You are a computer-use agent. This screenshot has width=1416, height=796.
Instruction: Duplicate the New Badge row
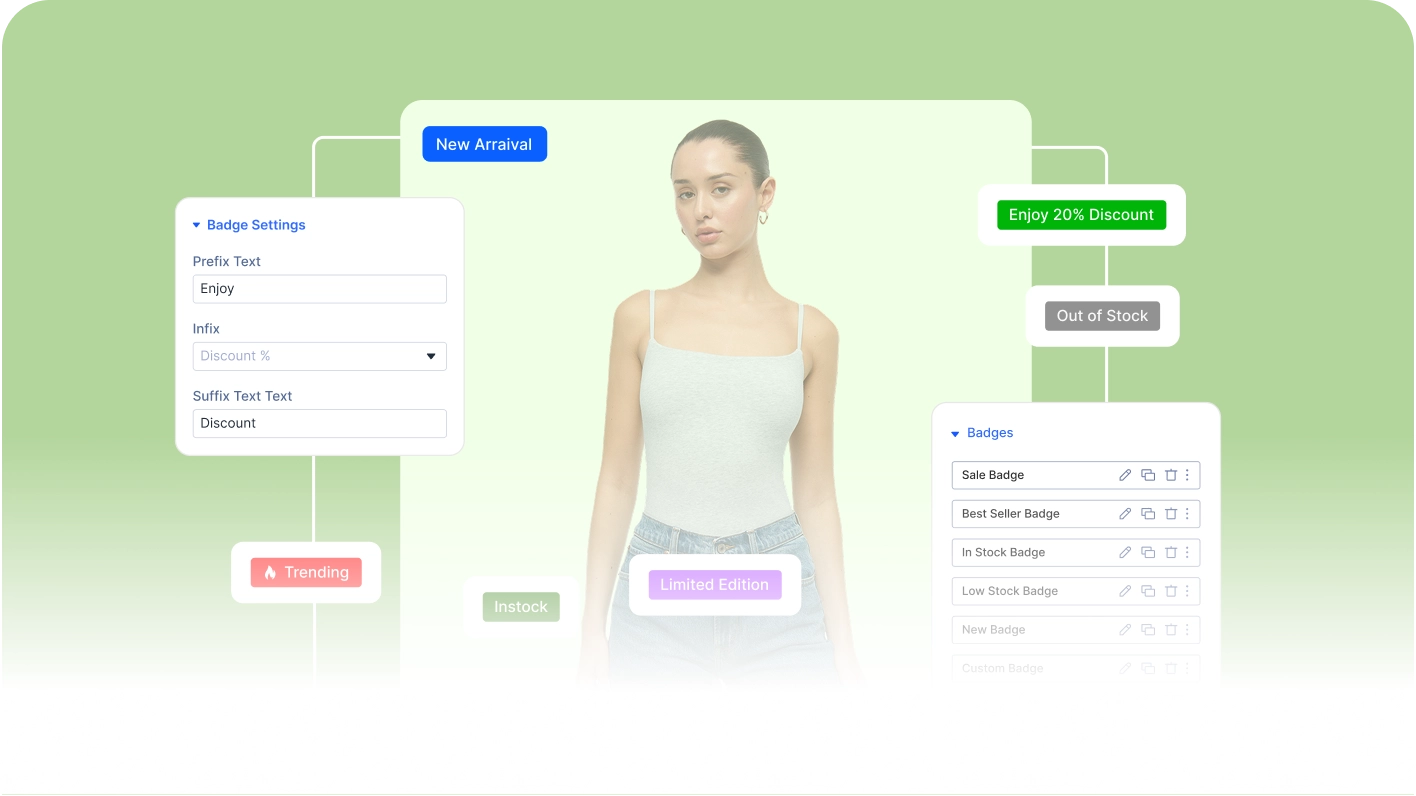pos(1148,630)
